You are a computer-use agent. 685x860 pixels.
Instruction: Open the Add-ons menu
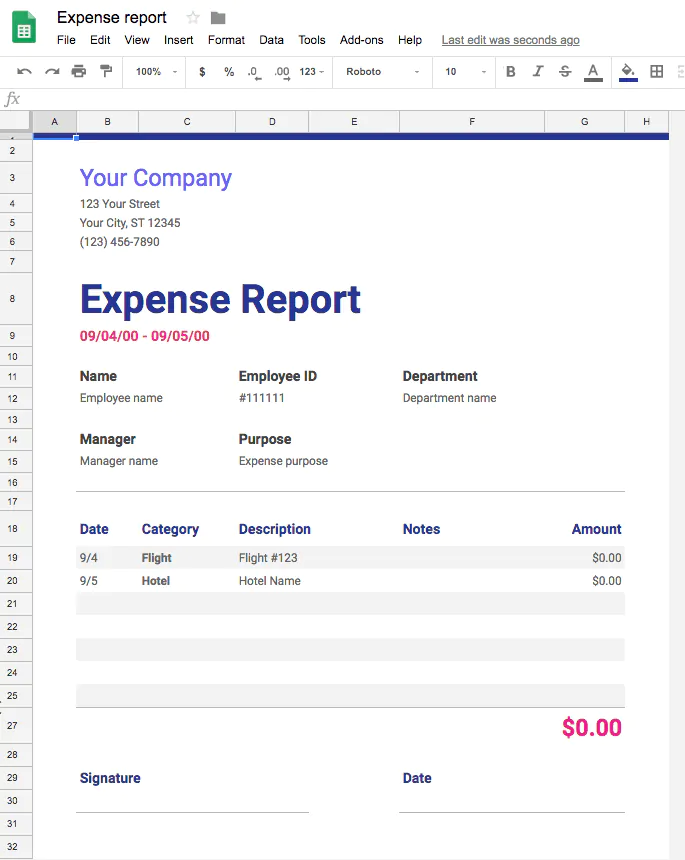[361, 40]
